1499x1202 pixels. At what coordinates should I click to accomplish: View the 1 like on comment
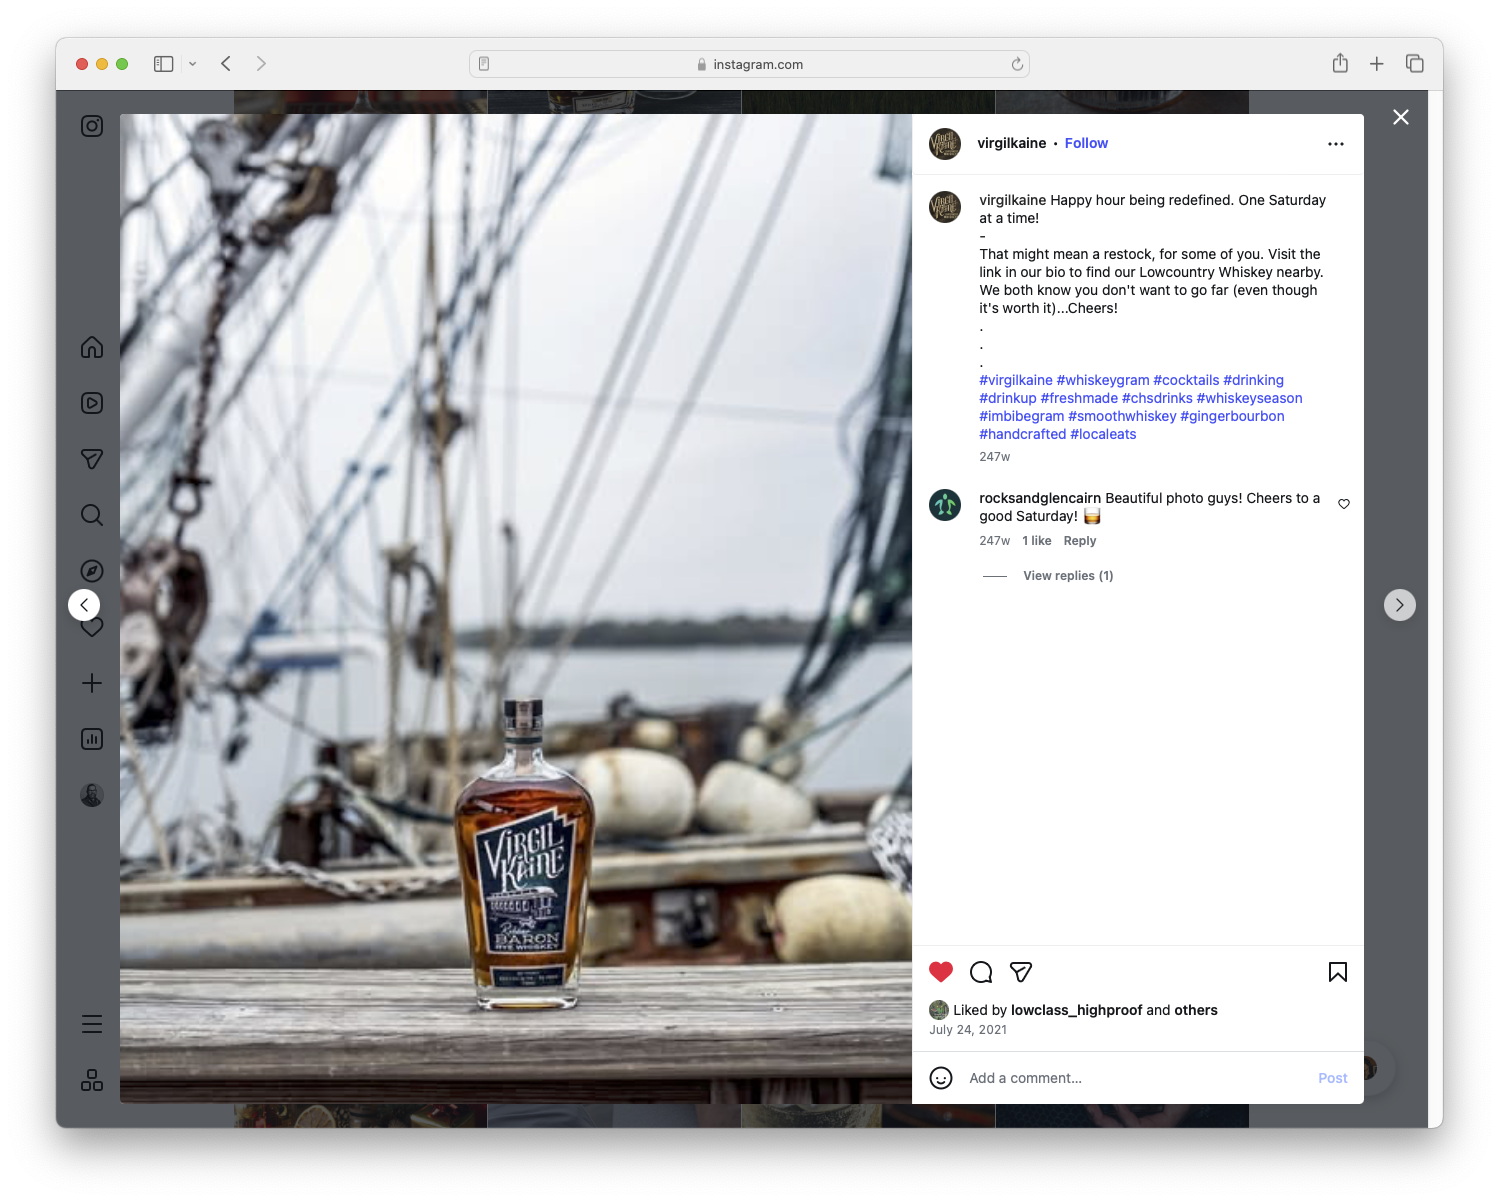1037,541
